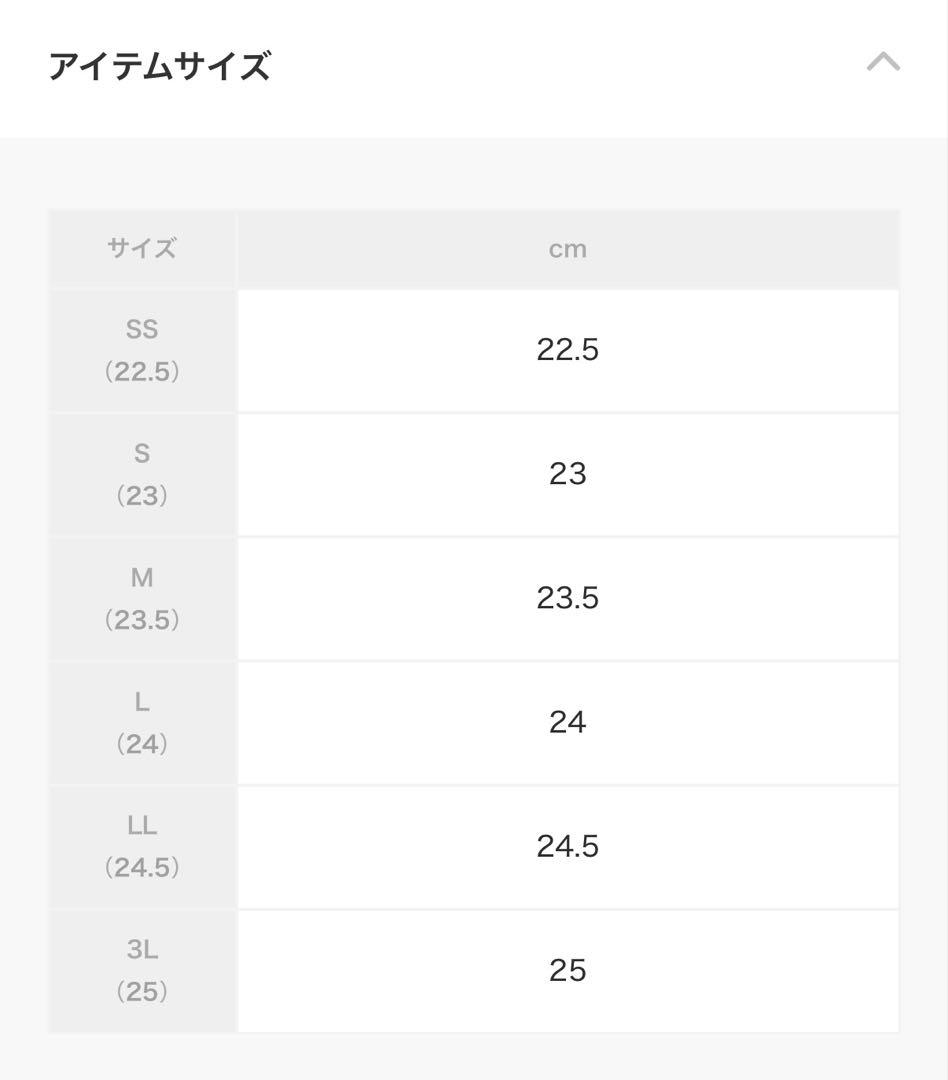
Task: Select the 23.5 cm value cell
Action: click(x=567, y=598)
